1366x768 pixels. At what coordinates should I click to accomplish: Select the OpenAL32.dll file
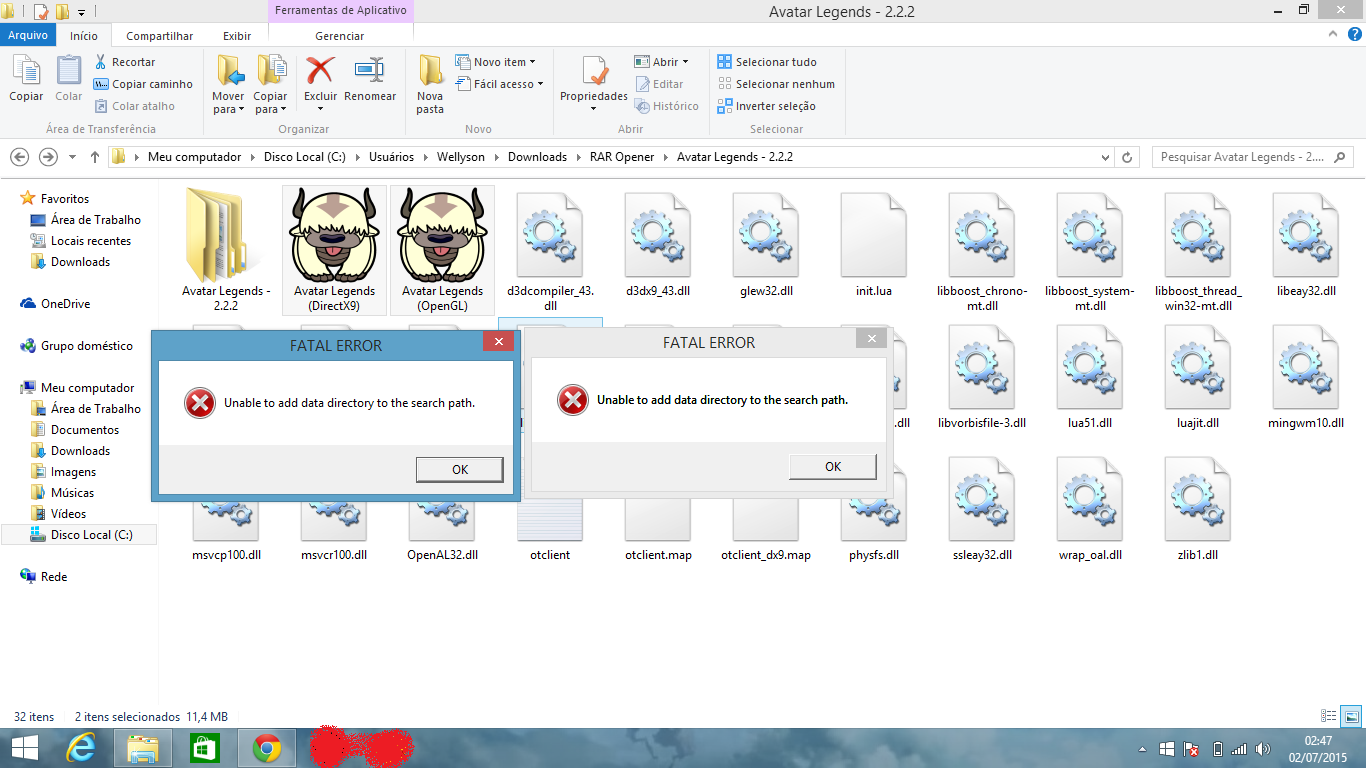click(x=442, y=530)
